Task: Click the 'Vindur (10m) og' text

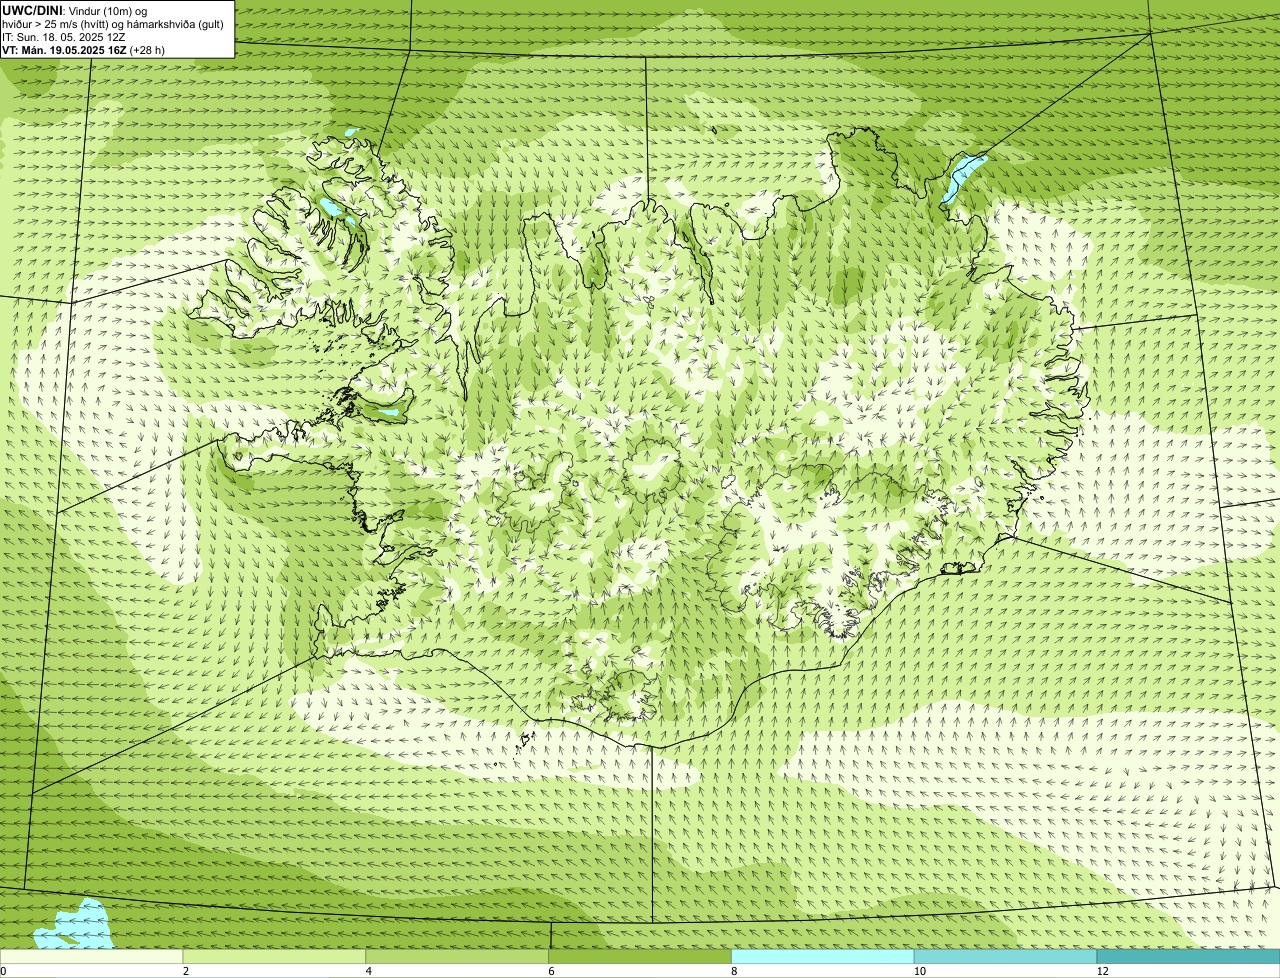Action: (x=107, y=10)
